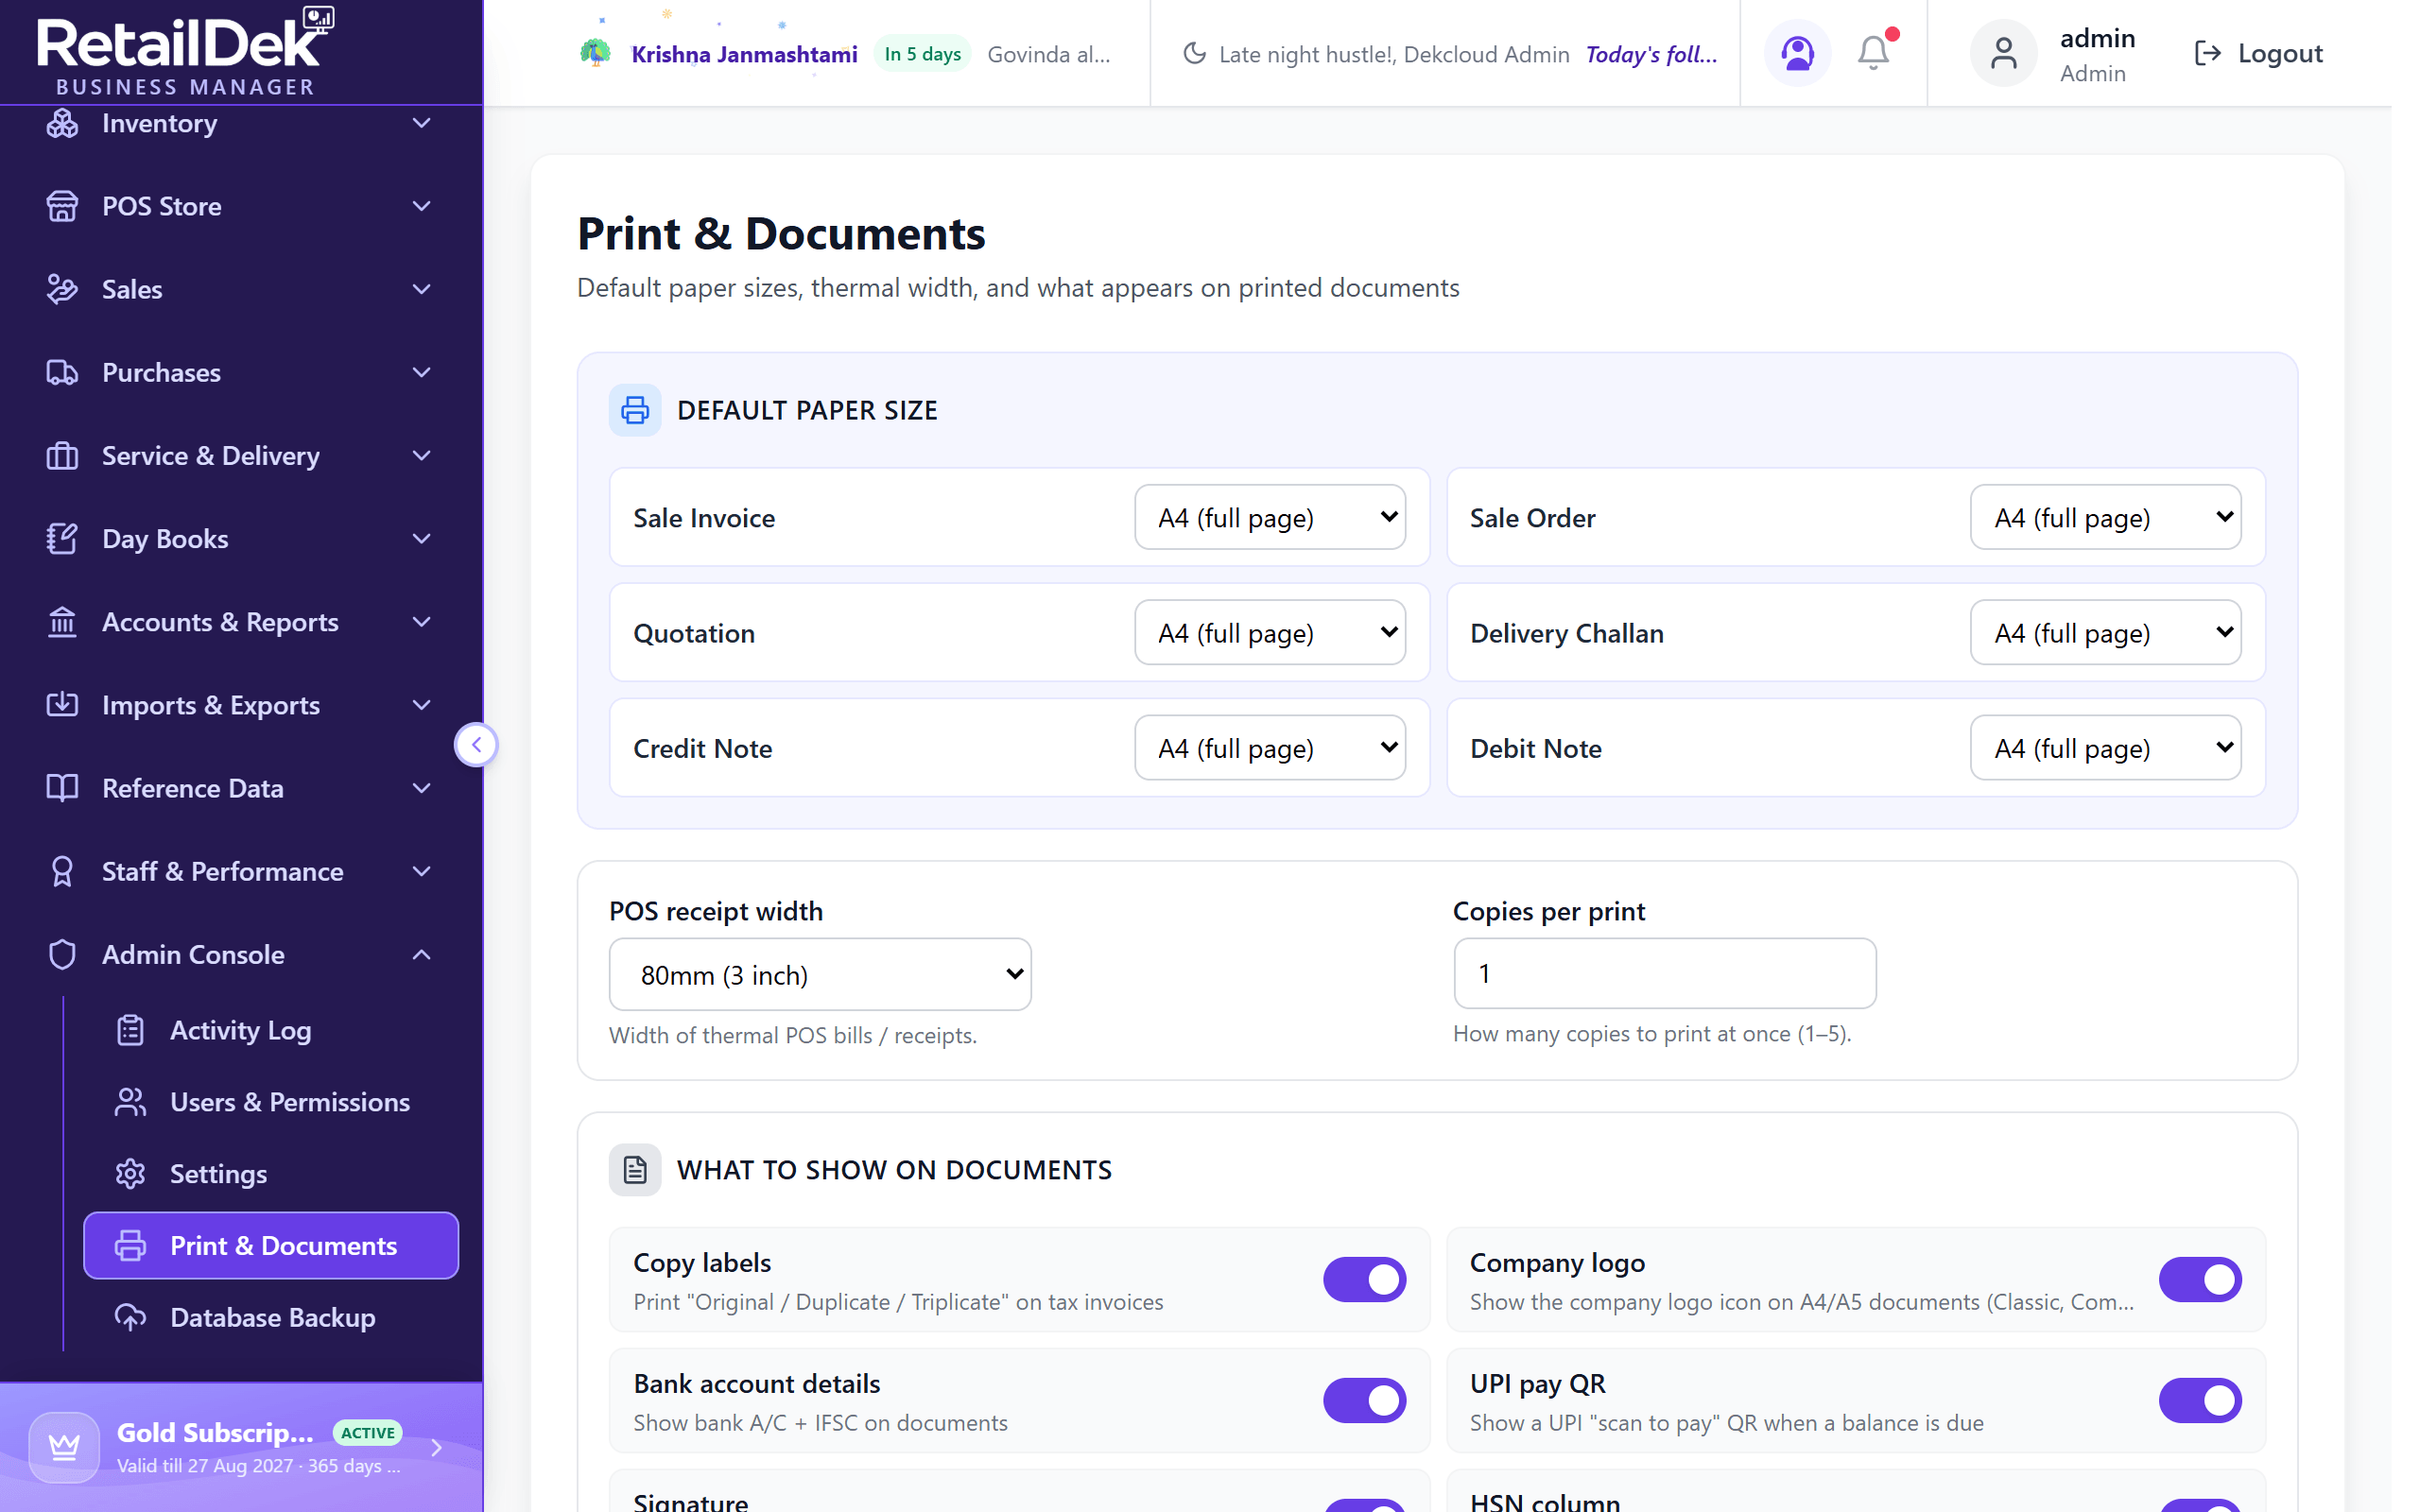Viewport: 2420px width, 1512px height.
Task: Click the Reference Data book icon
Action: (x=62, y=788)
